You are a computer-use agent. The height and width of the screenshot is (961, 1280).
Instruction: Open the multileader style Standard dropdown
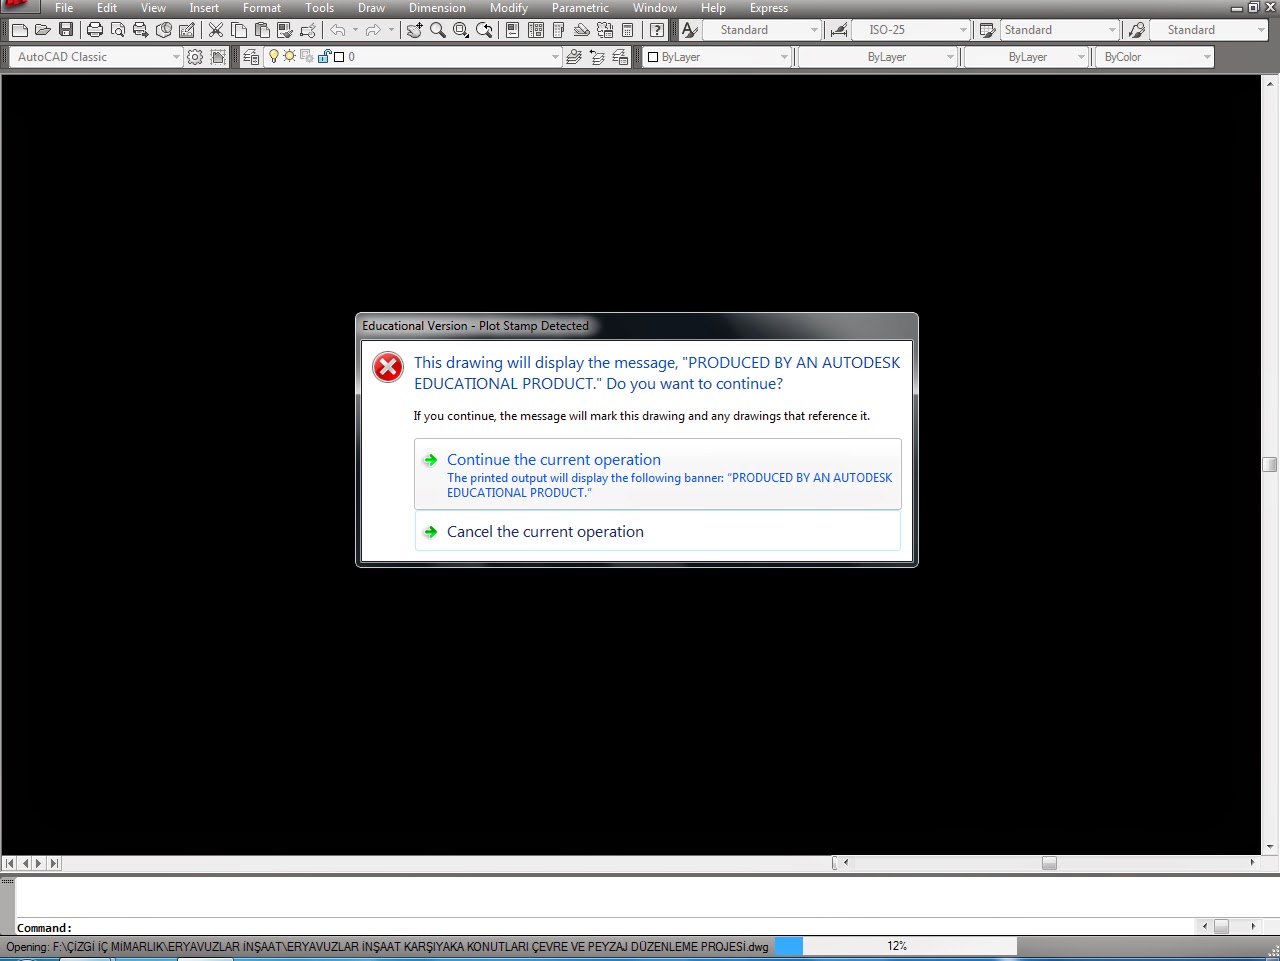tap(1260, 30)
